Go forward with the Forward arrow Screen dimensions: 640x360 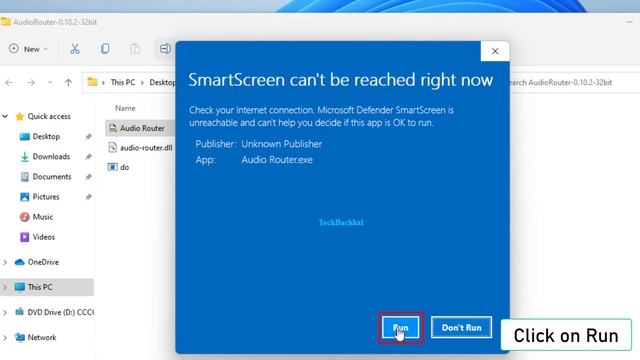pos(31,82)
